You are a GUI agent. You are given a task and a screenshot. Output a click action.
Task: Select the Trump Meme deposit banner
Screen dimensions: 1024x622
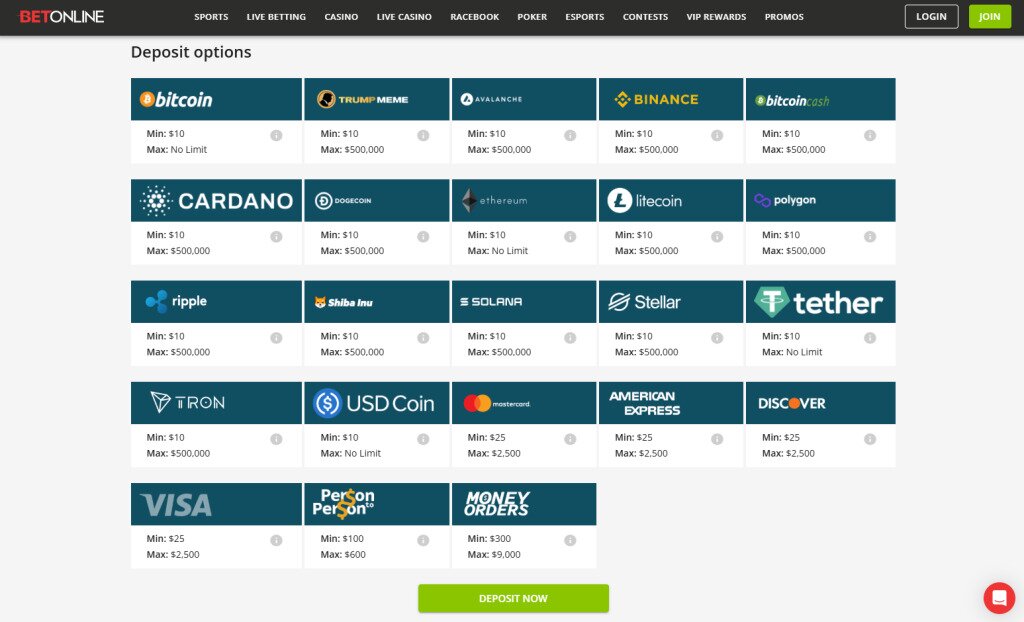377,99
